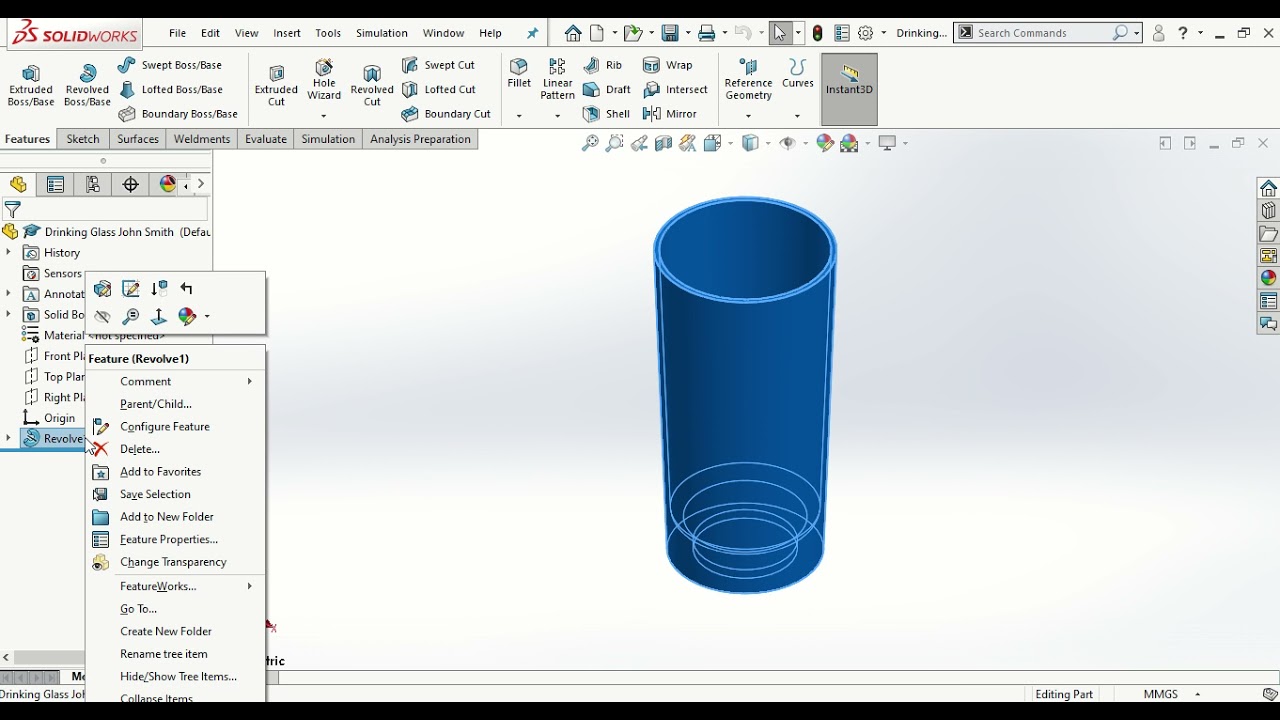Apply the Fillet tool
This screenshot has height=720, width=1280.
click(519, 75)
